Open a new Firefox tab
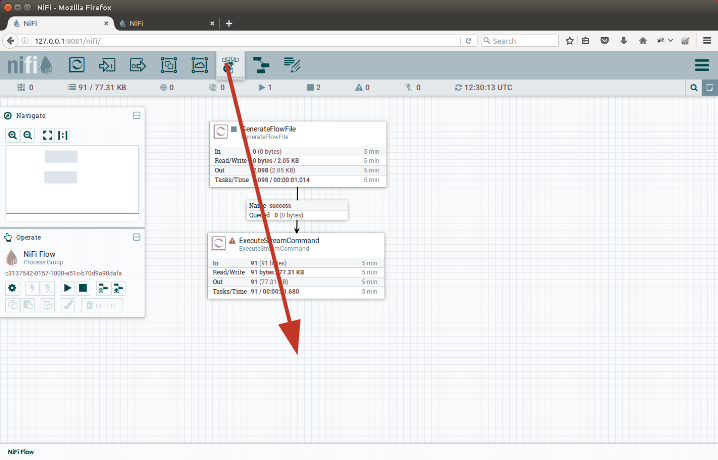The height and width of the screenshot is (460, 718). 229,23
